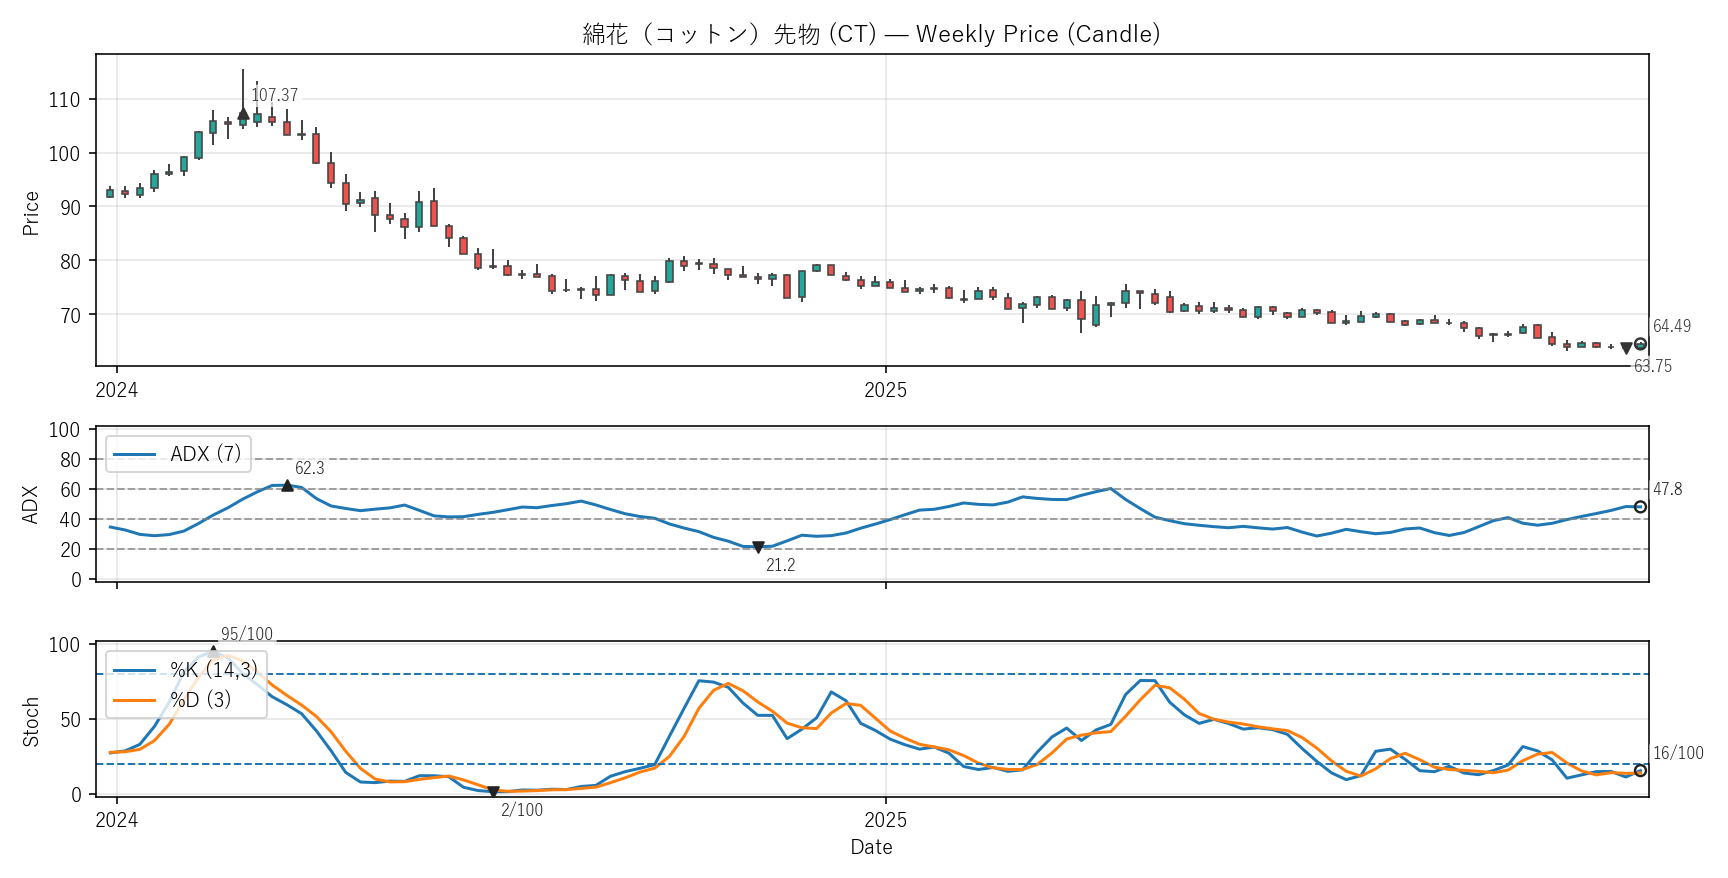The width and height of the screenshot is (1728, 878).
Task: Click the blue ADX line swatch in the legend
Action: 134,454
